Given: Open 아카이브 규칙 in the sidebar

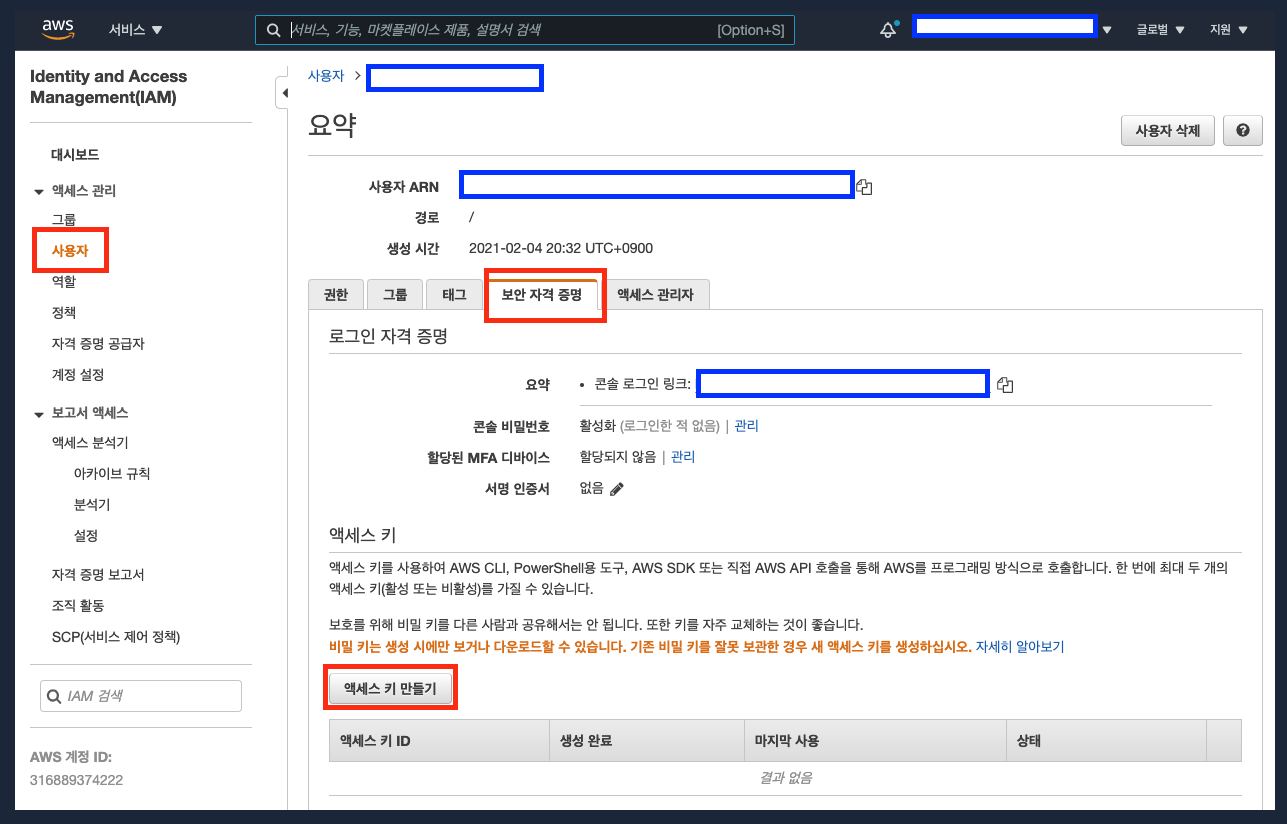Looking at the screenshot, I should (x=112, y=473).
